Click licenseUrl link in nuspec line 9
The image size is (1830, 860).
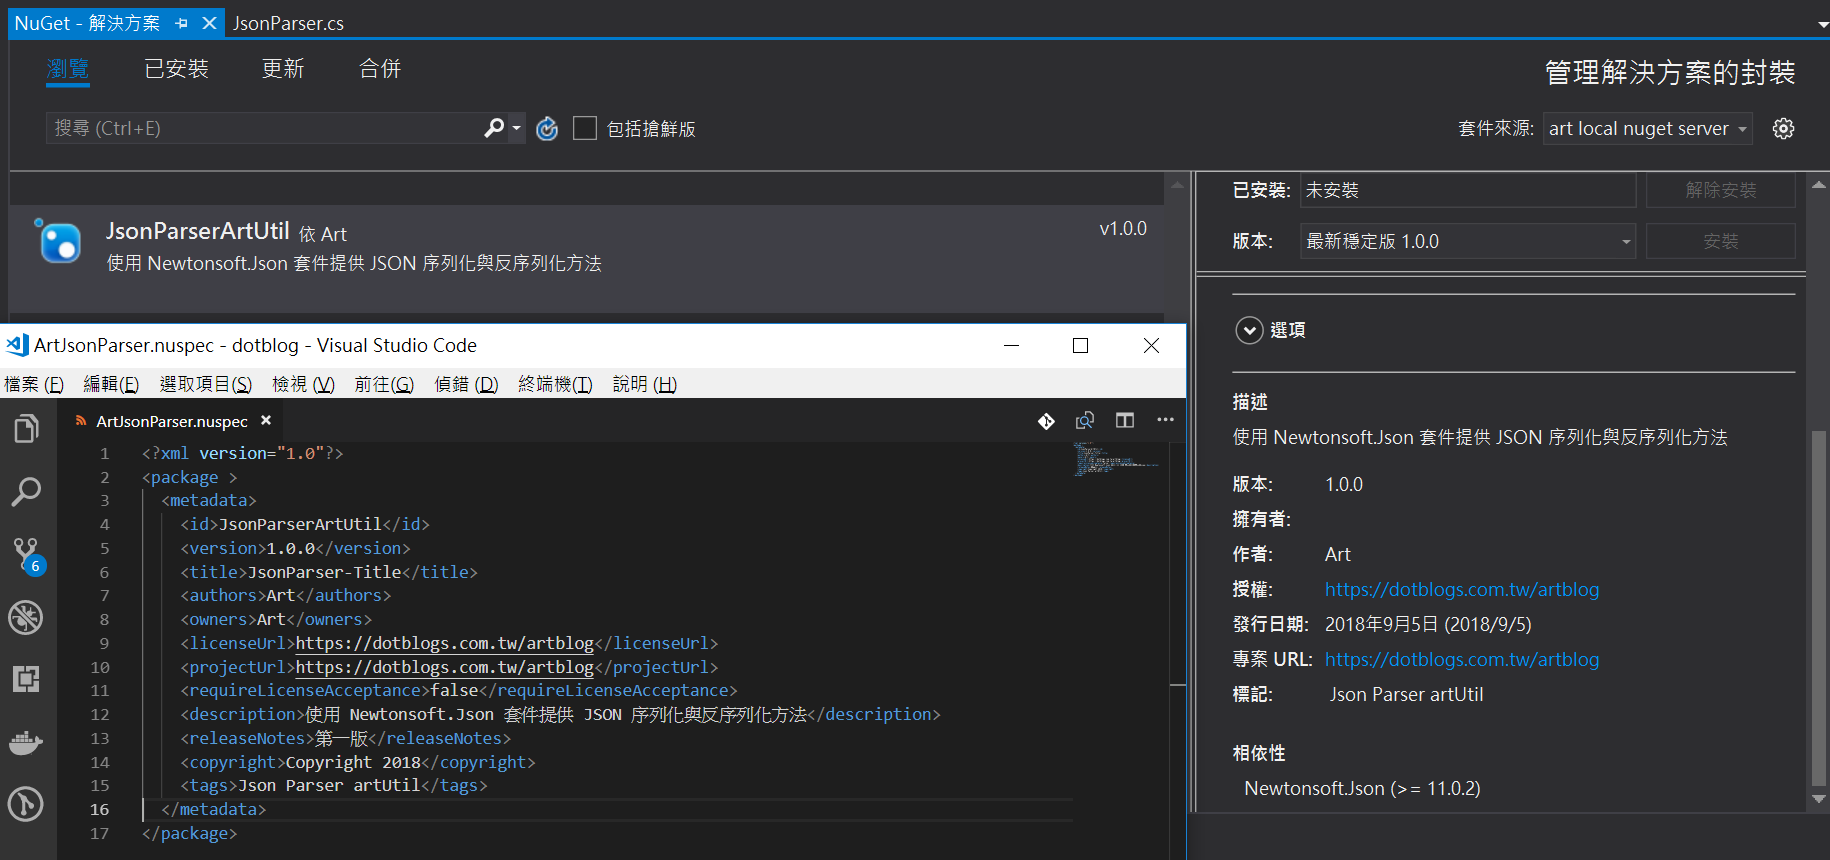pos(444,643)
